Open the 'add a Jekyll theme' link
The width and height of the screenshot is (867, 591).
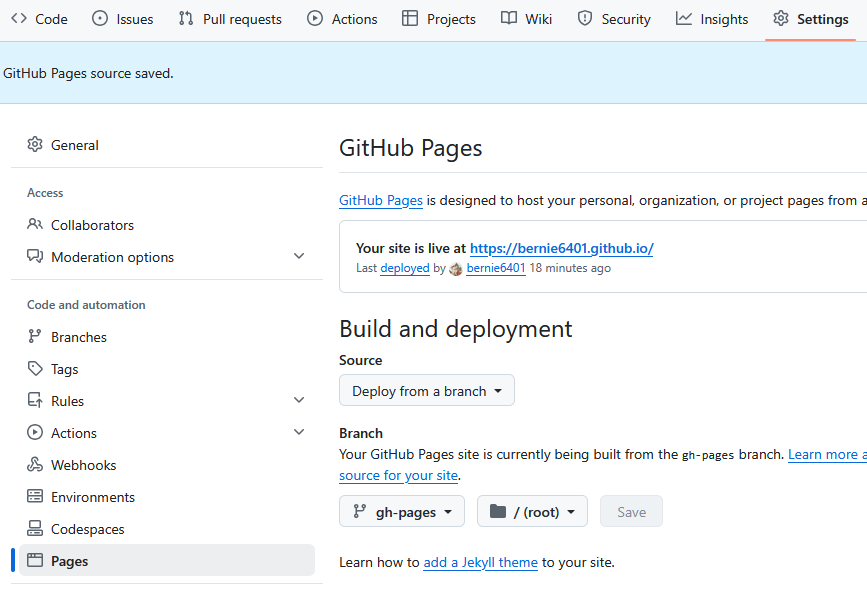point(480,562)
